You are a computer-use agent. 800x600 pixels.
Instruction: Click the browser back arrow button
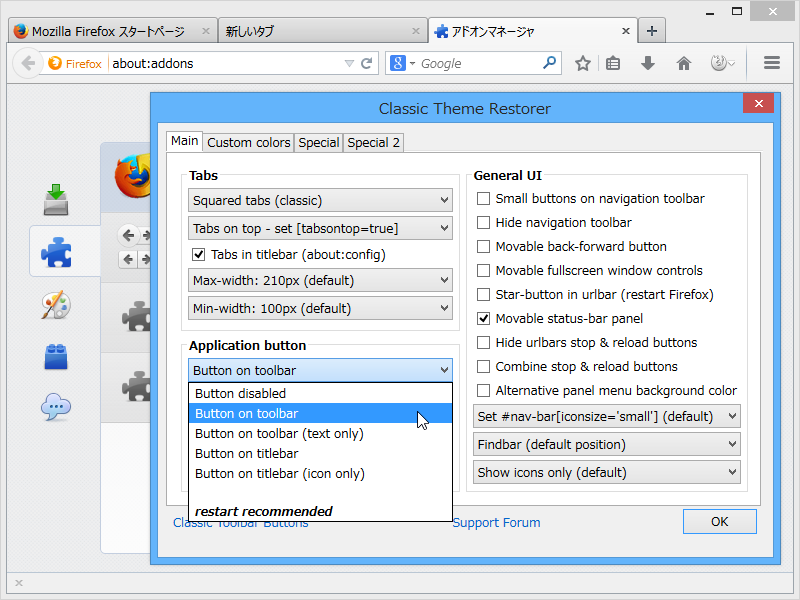tap(27, 64)
